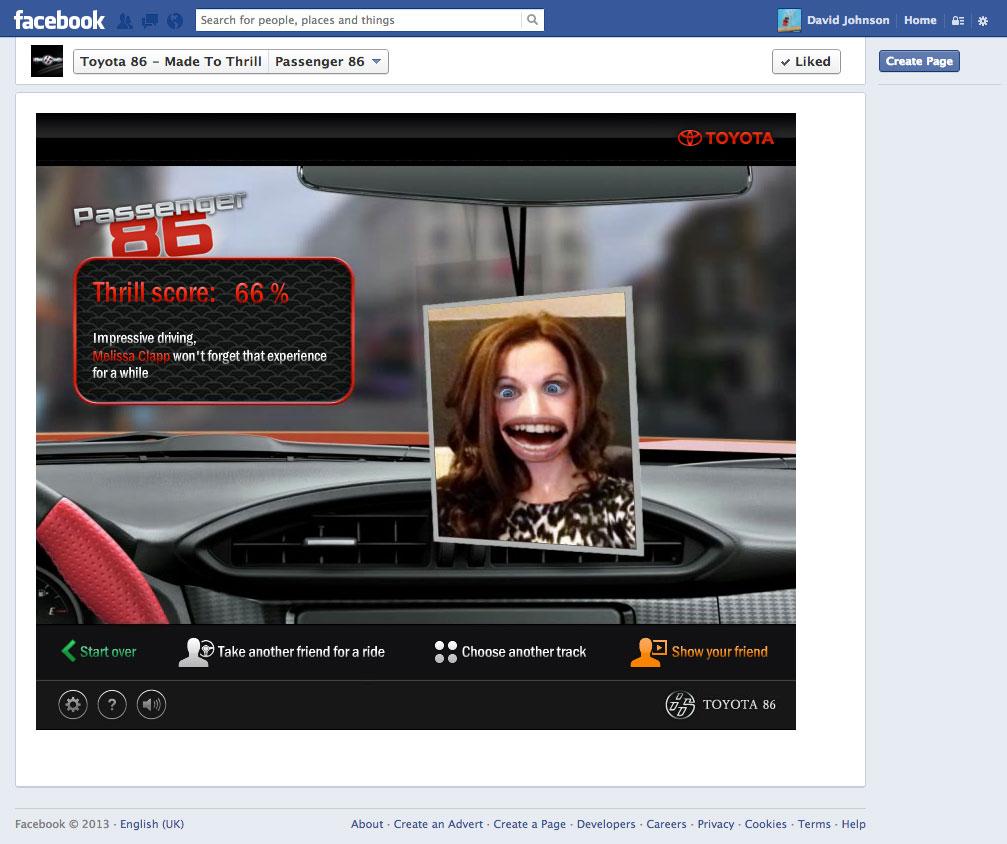Open Create an Advert footer link

[x=438, y=824]
